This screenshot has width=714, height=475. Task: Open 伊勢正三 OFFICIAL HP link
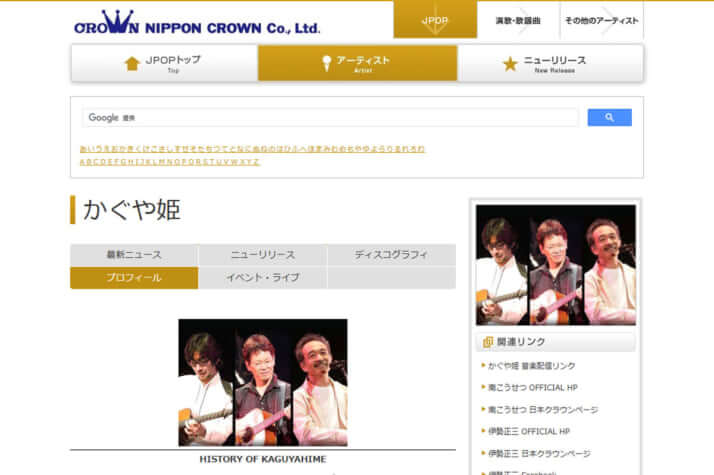(x=529, y=432)
